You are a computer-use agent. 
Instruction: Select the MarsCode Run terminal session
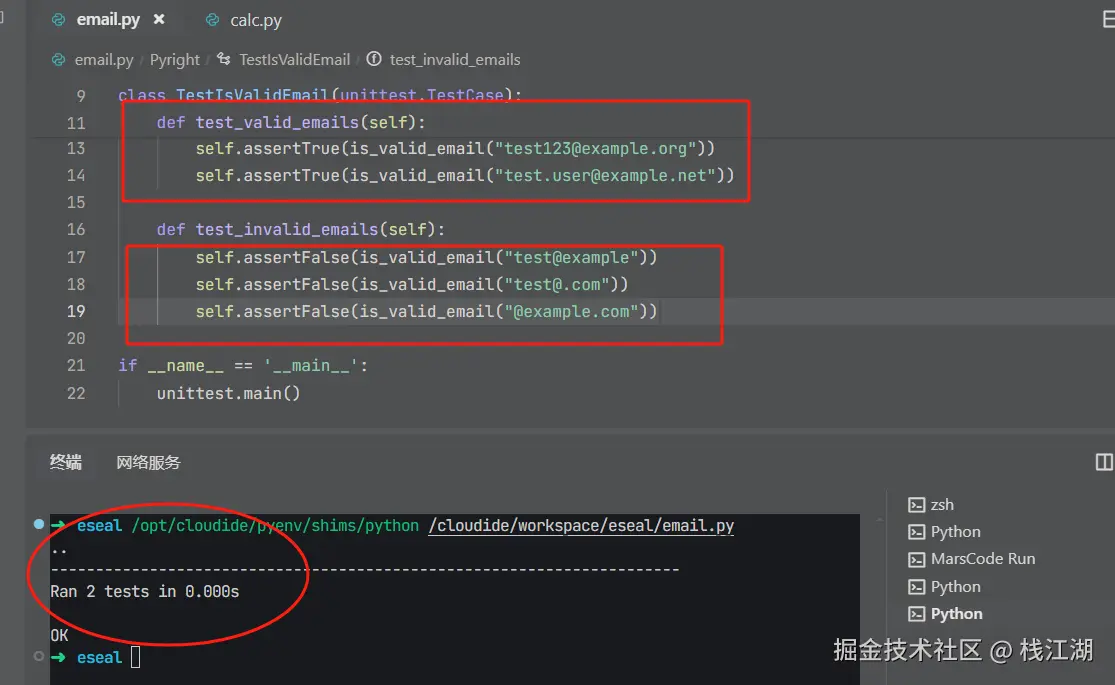pos(983,559)
